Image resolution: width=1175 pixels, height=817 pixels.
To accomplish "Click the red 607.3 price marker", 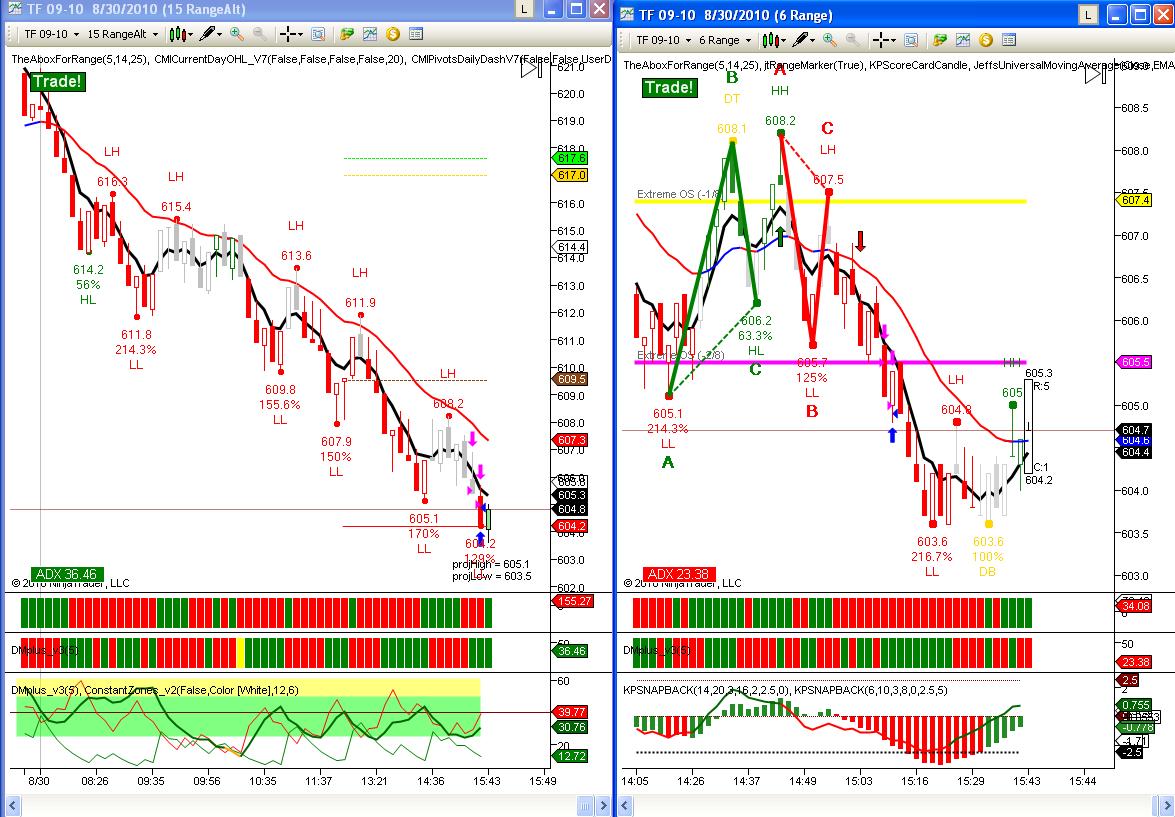I will click(x=570, y=440).
